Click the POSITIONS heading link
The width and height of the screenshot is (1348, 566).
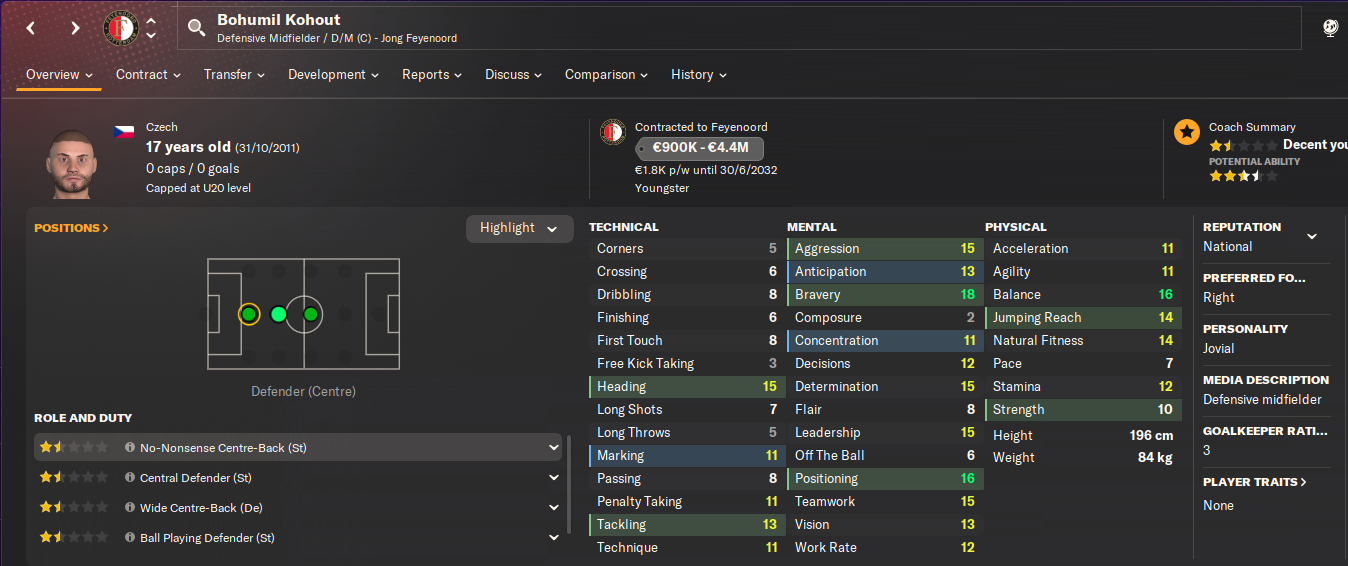point(71,228)
